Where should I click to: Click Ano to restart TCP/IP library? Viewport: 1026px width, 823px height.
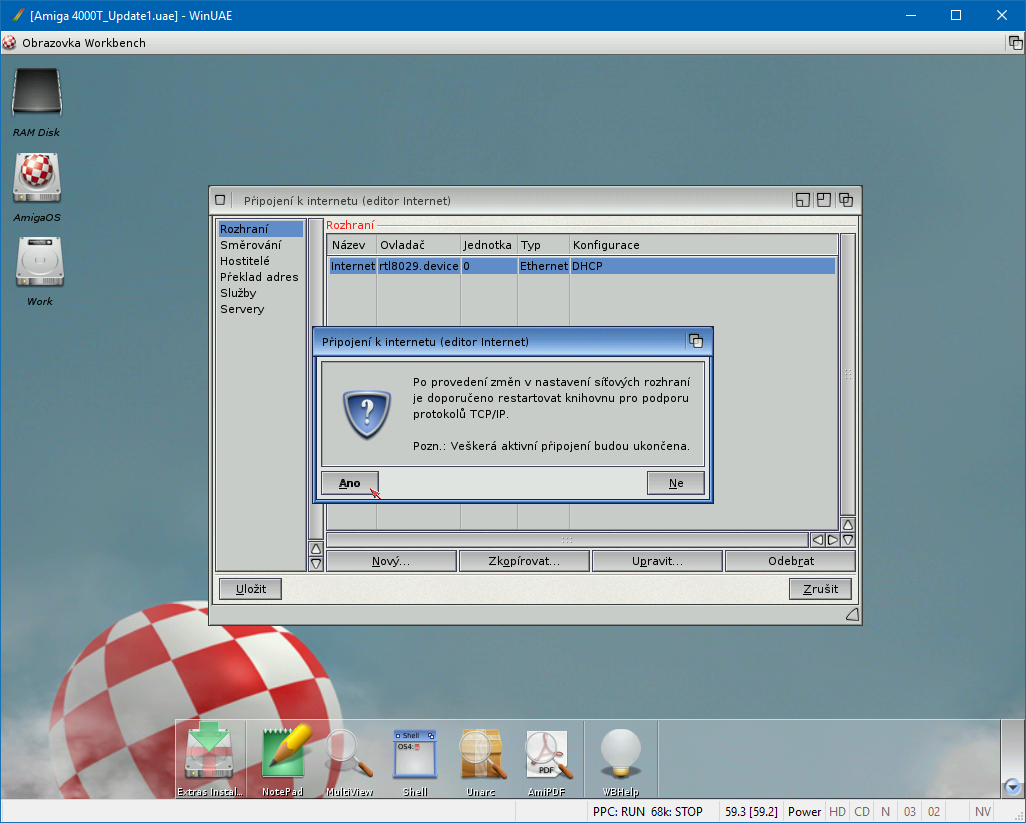pos(349,483)
